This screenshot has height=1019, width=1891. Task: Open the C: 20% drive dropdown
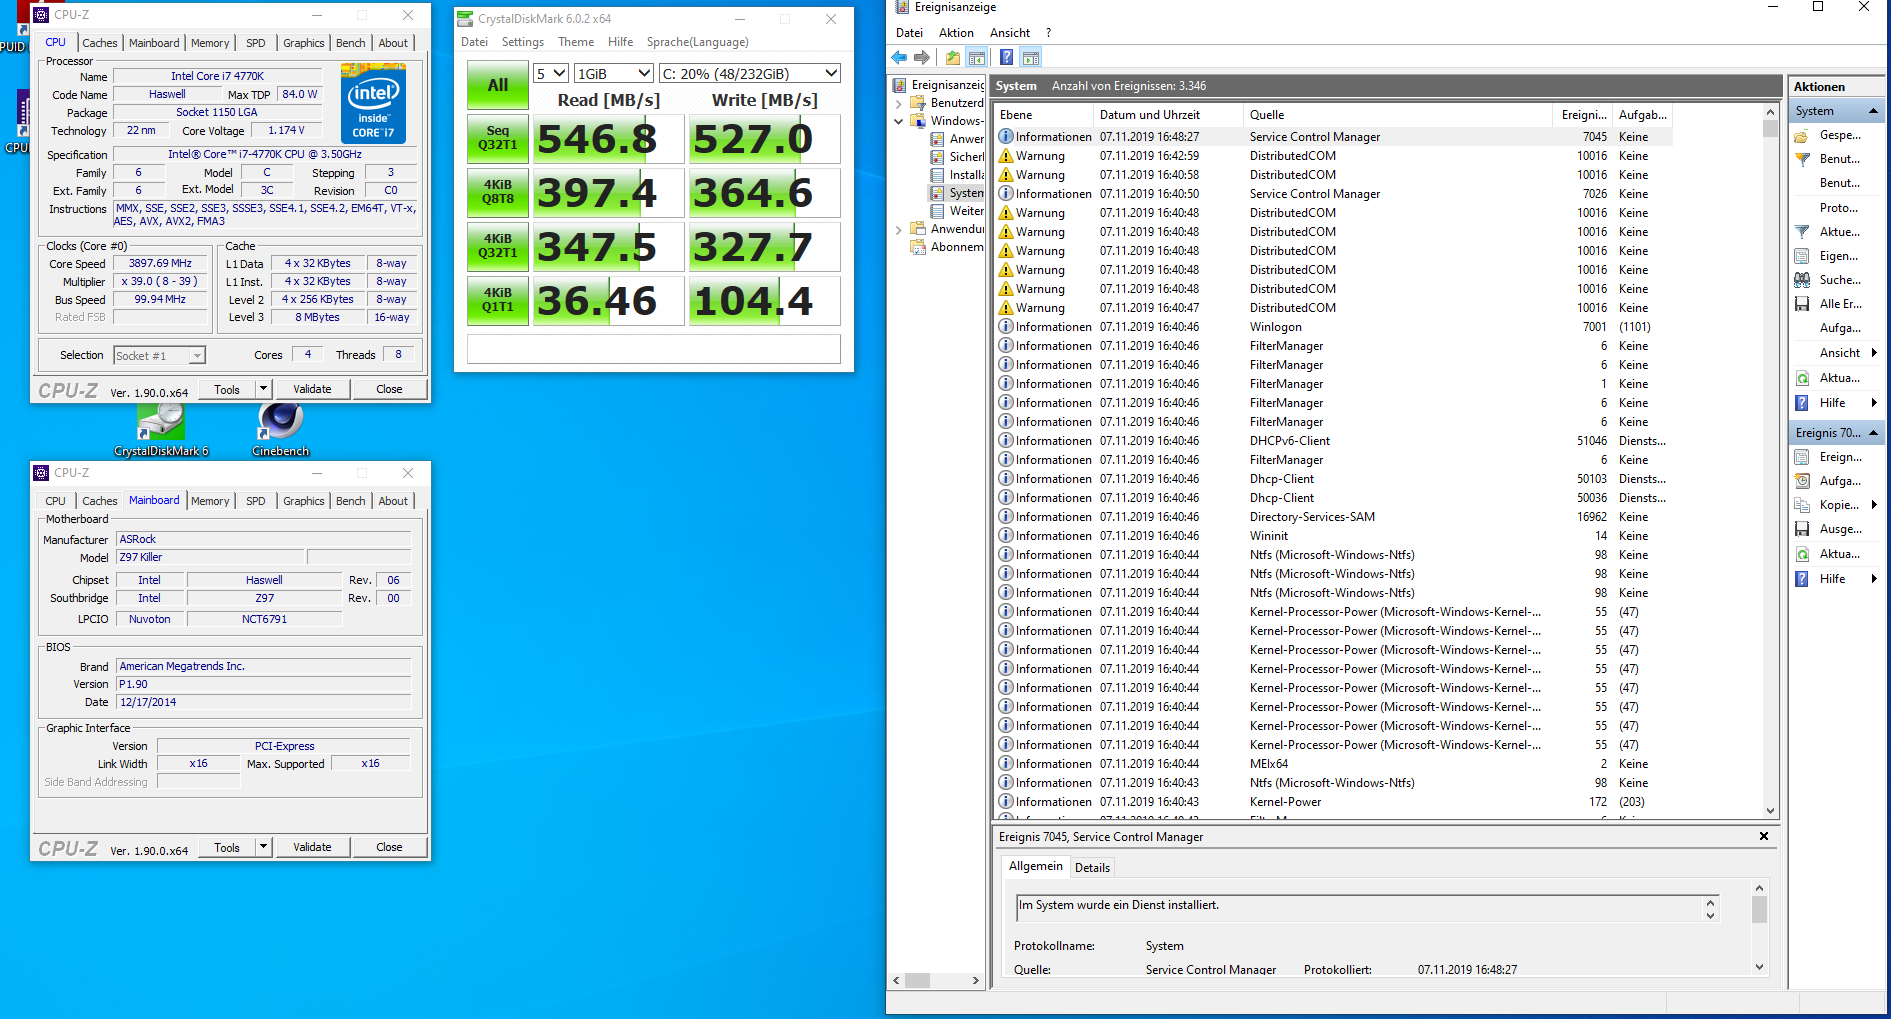[750, 74]
